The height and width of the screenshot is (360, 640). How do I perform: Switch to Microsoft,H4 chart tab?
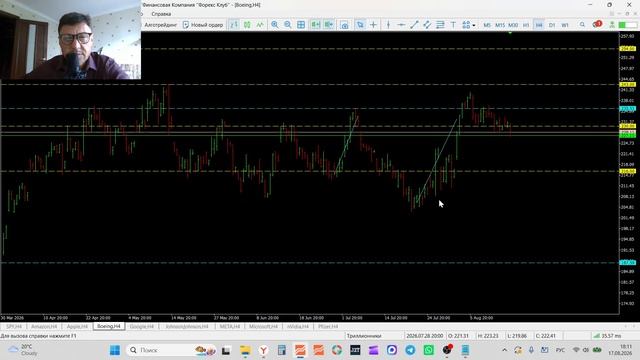coord(263,327)
